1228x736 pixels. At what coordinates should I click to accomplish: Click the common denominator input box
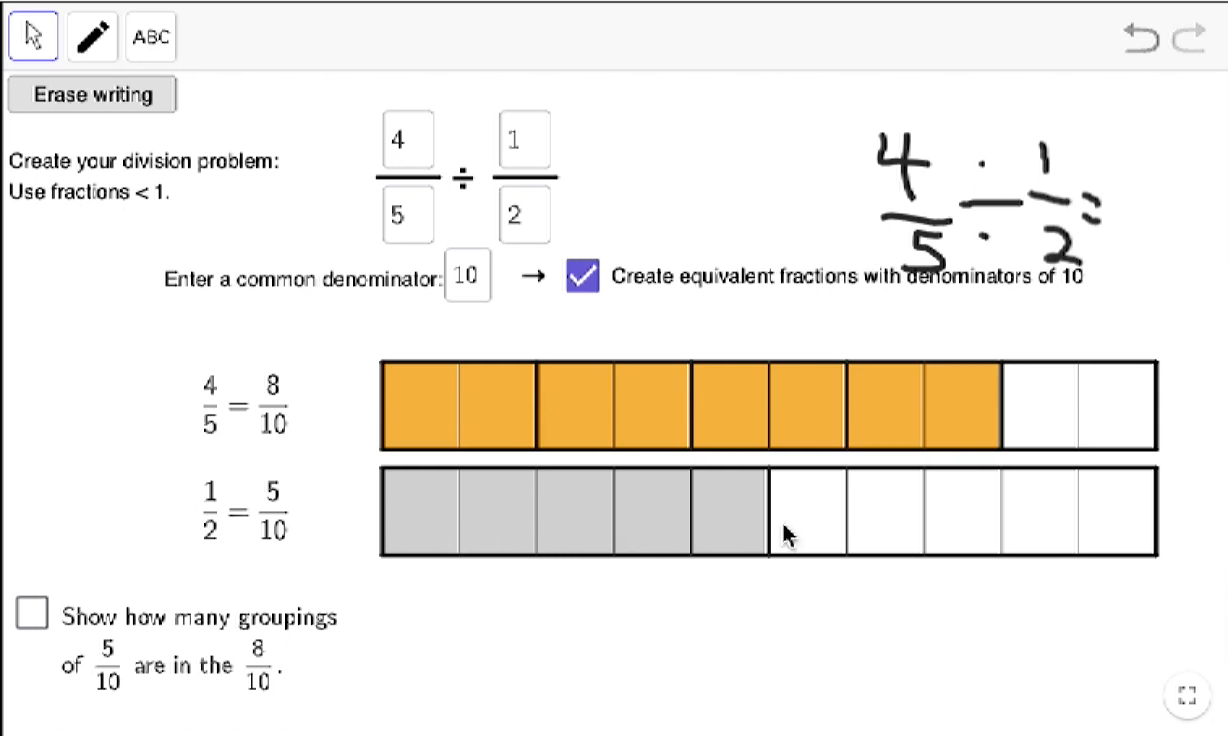[467, 276]
